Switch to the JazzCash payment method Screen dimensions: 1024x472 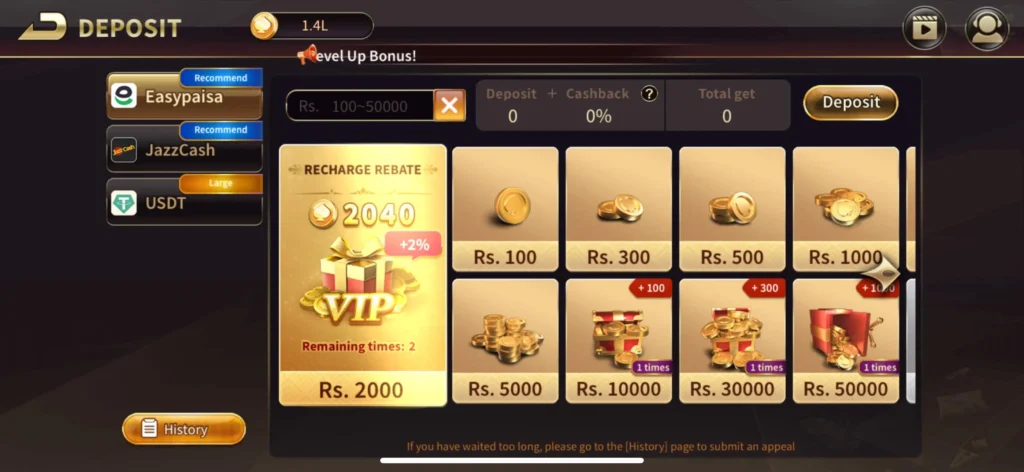click(184, 148)
